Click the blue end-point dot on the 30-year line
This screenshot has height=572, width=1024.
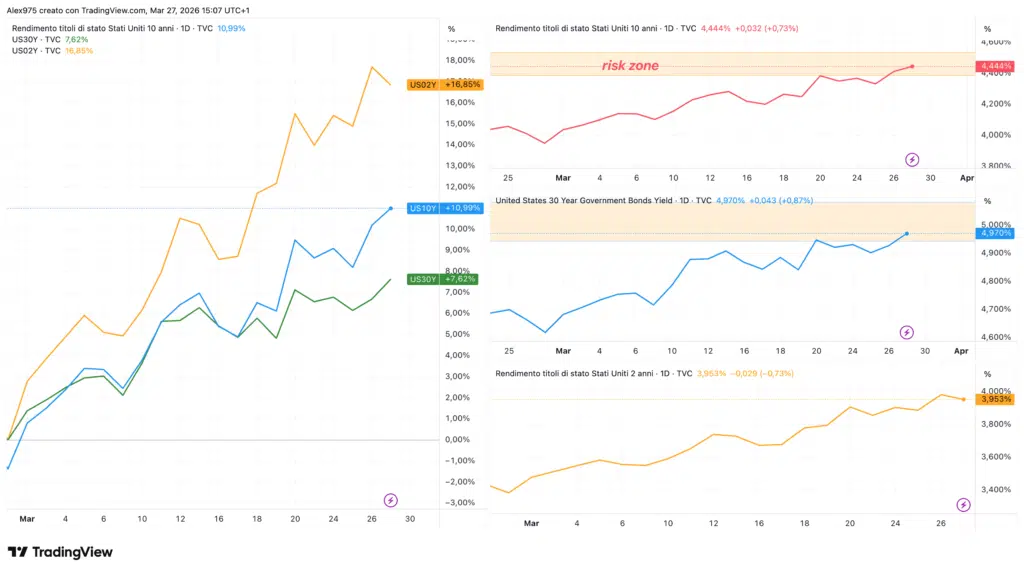coord(907,233)
